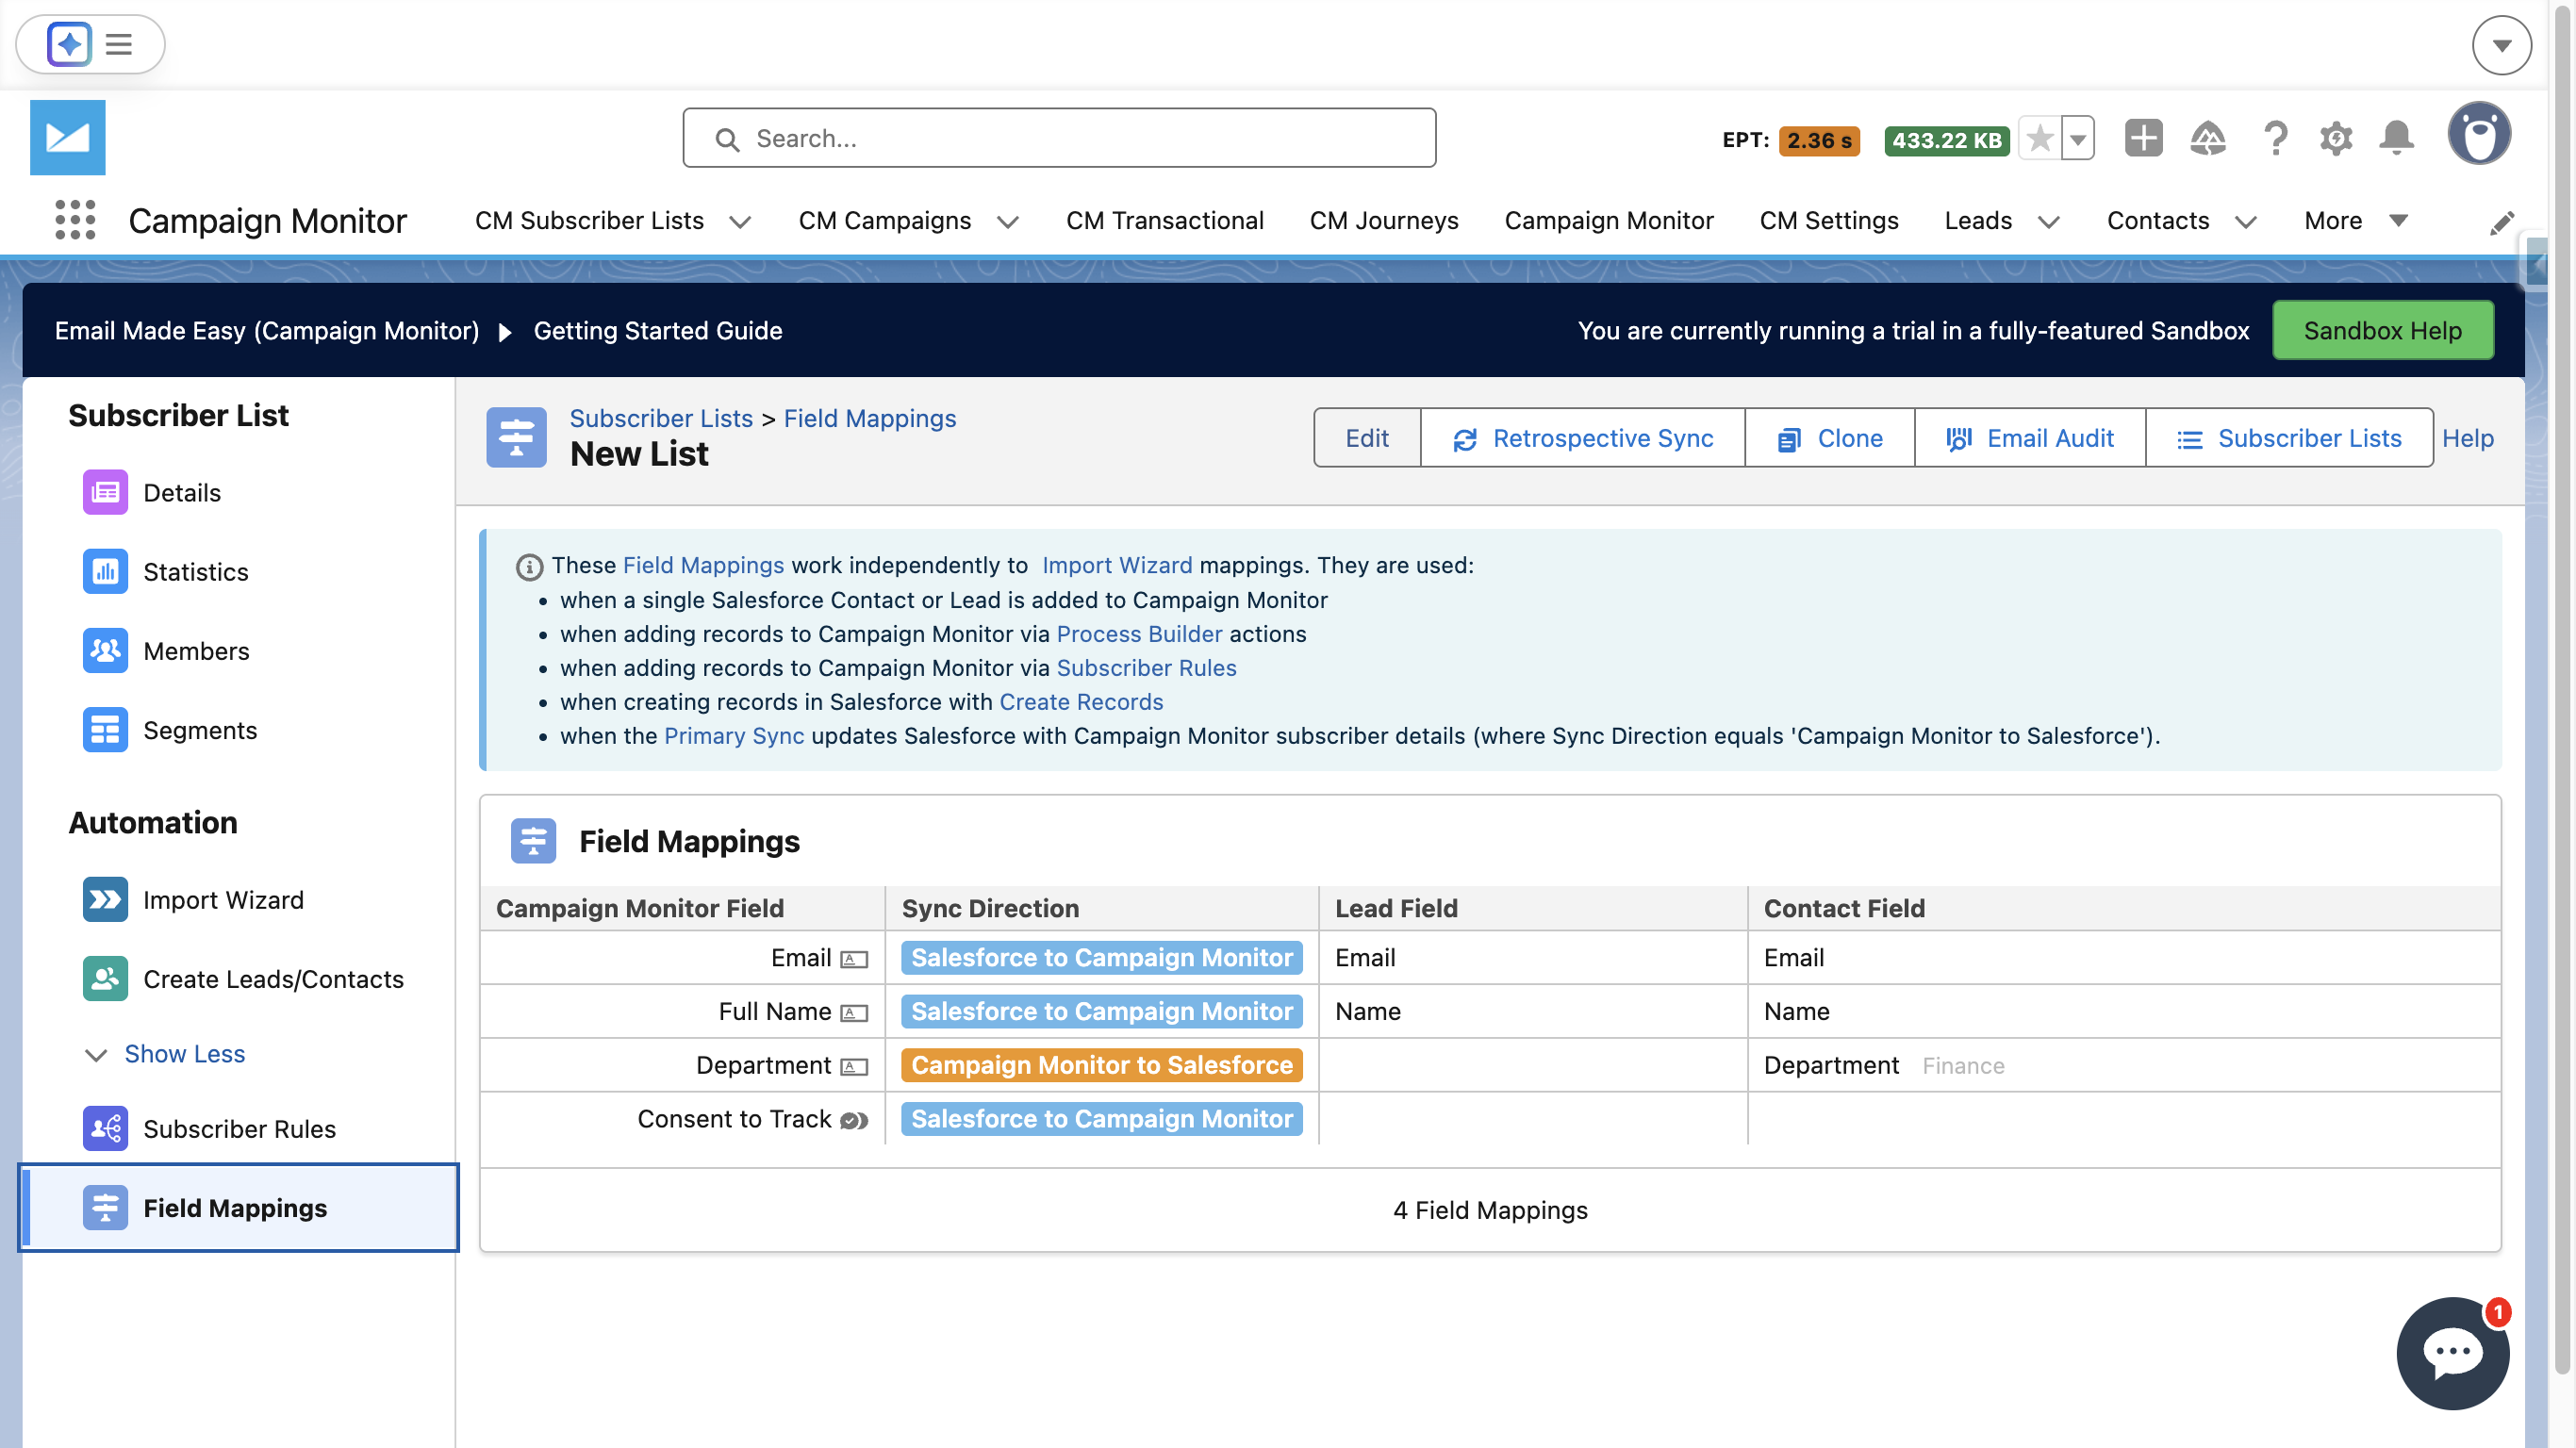
Task: Clone this subscriber list
Action: [x=1829, y=437]
